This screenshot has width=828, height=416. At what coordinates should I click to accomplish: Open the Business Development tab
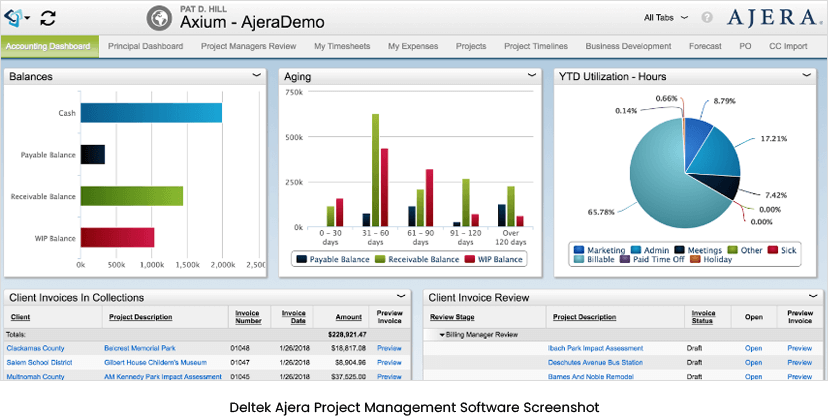point(628,46)
